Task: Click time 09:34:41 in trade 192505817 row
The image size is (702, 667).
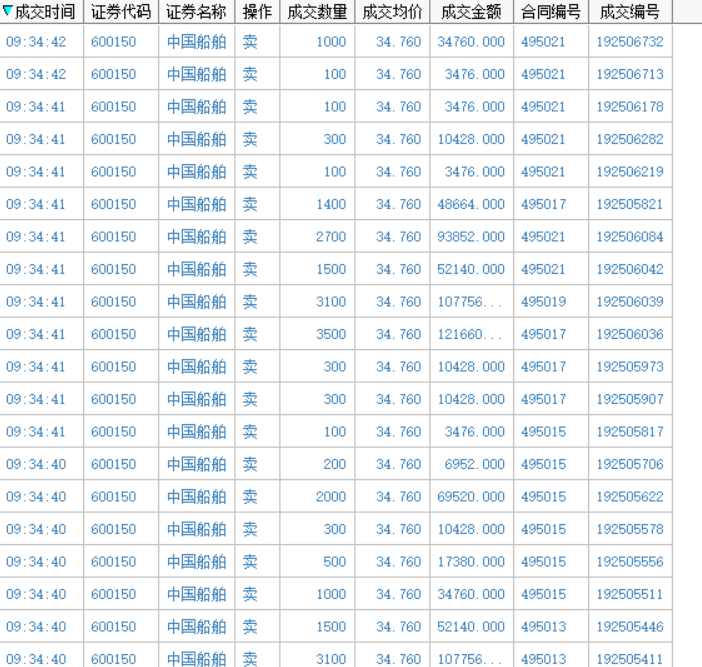Action: [35, 432]
